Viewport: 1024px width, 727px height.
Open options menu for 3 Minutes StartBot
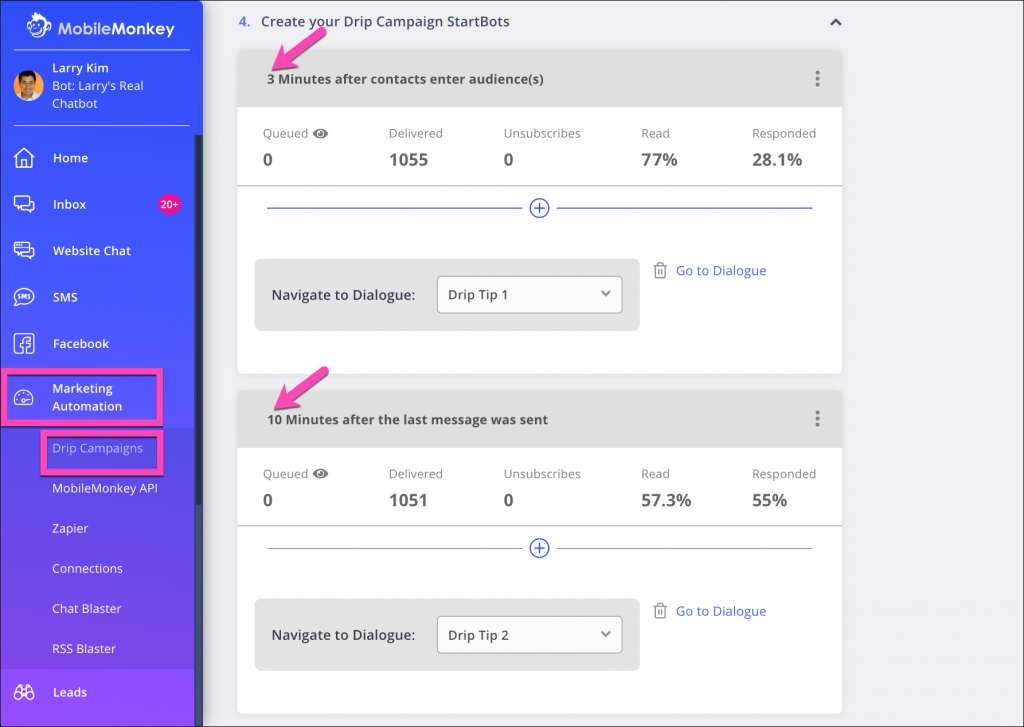817,79
